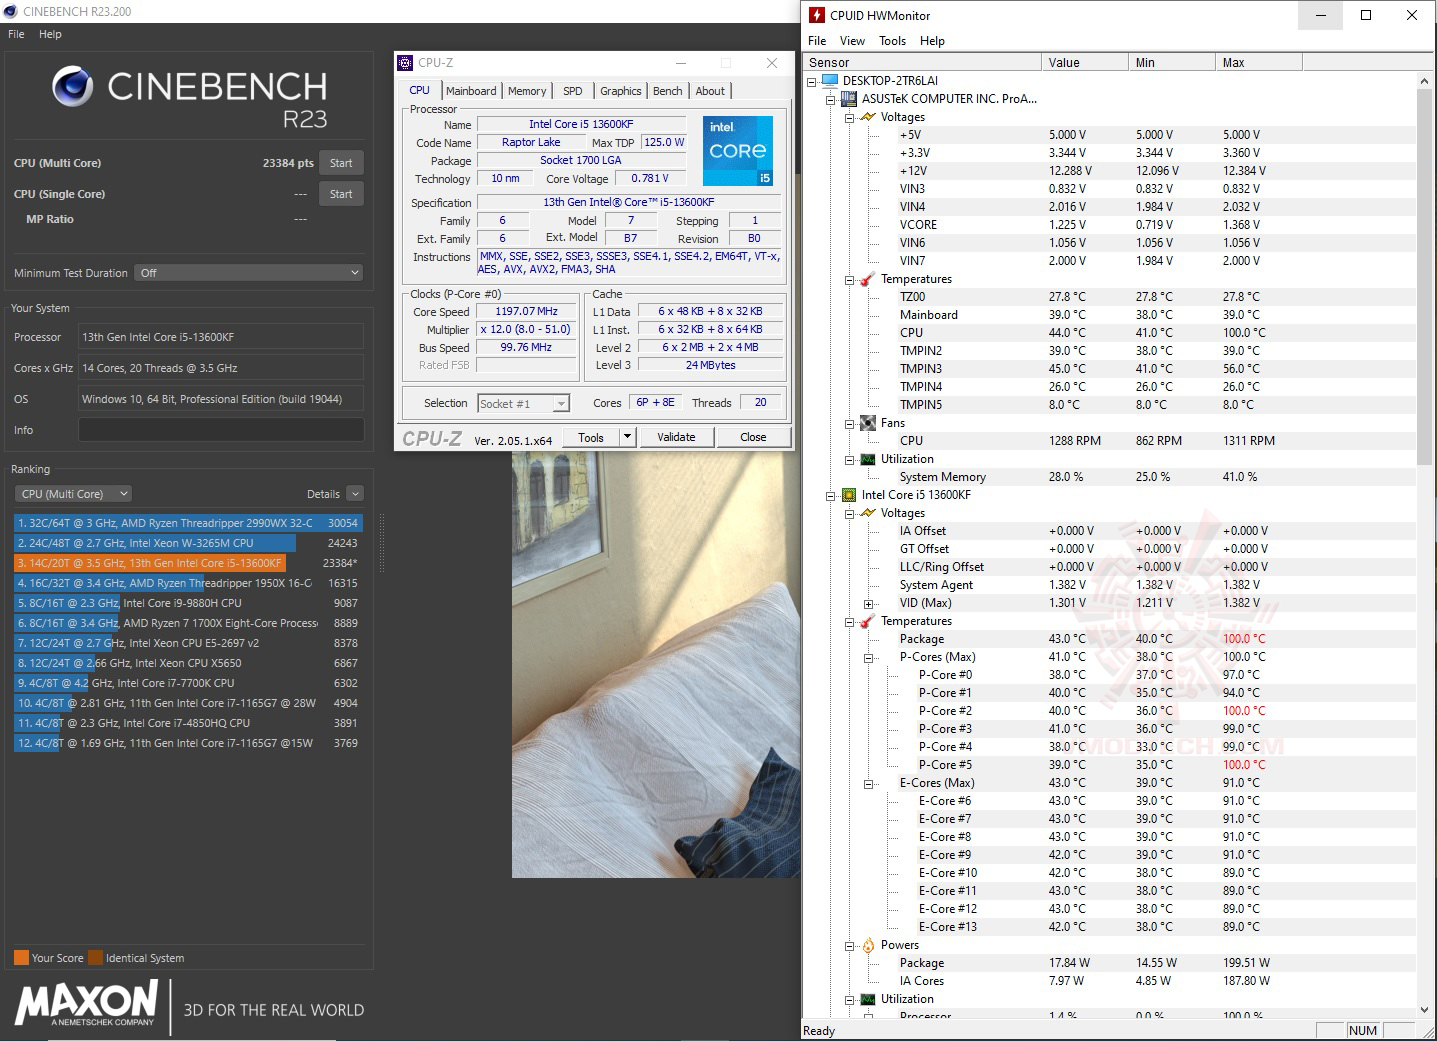
Task: Switch to the Mainboard tab in CPU-Z
Action: coord(471,91)
